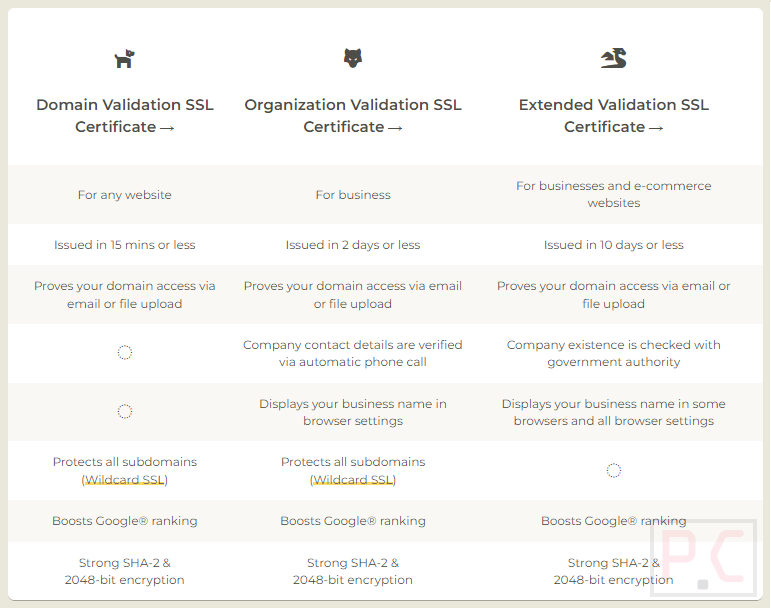Click the "Issued in 10 days or less" cell
Image resolution: width=771 pixels, height=608 pixels.
[x=613, y=245]
